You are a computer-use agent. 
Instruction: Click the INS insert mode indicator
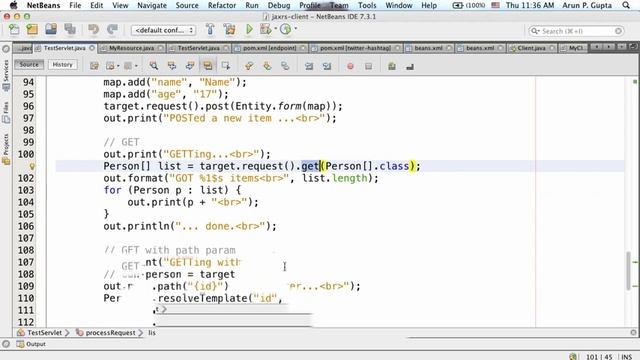click(x=627, y=357)
